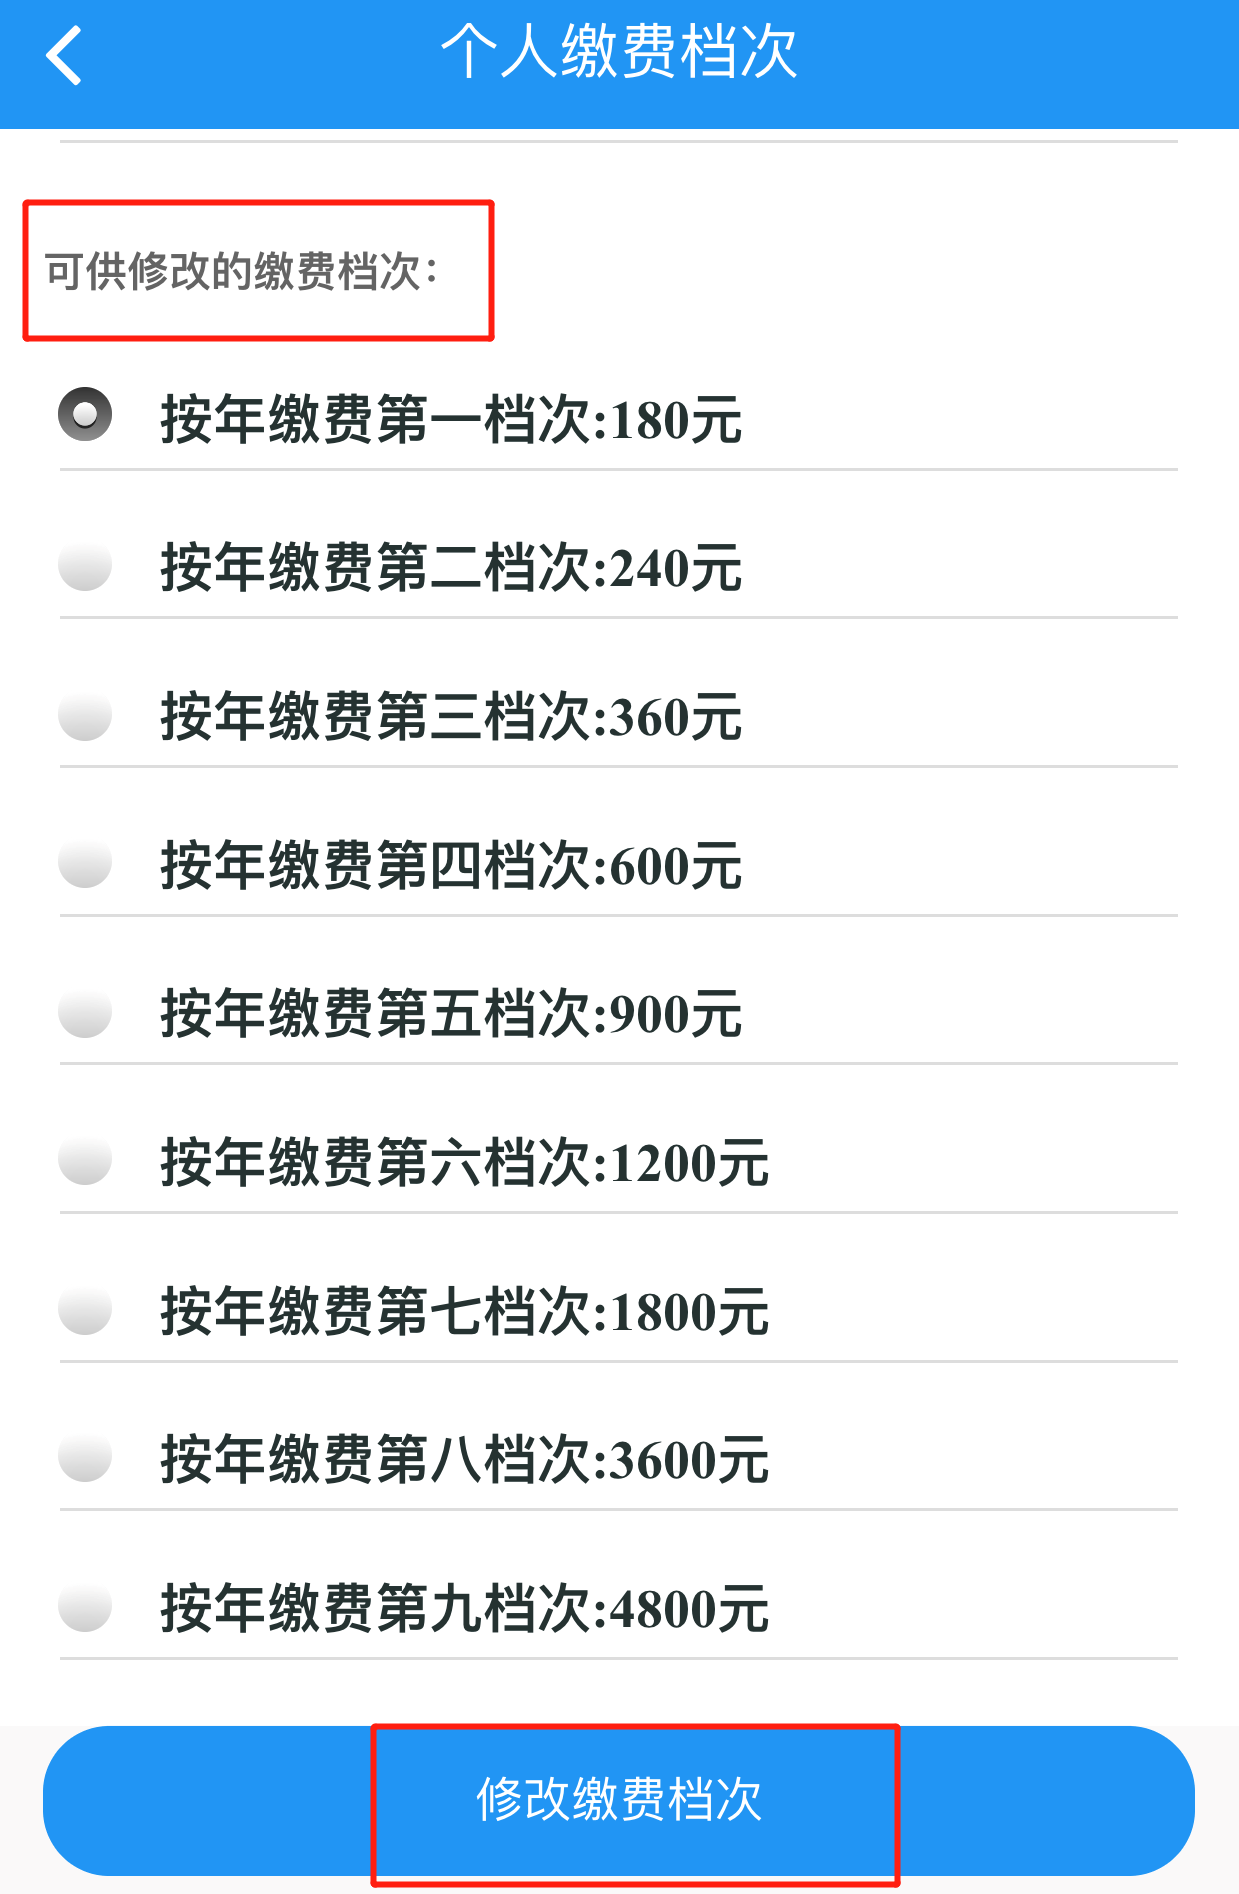Select the 3600元 eighth-tier radio button
Image resolution: width=1239 pixels, height=1894 pixels.
(85, 1457)
